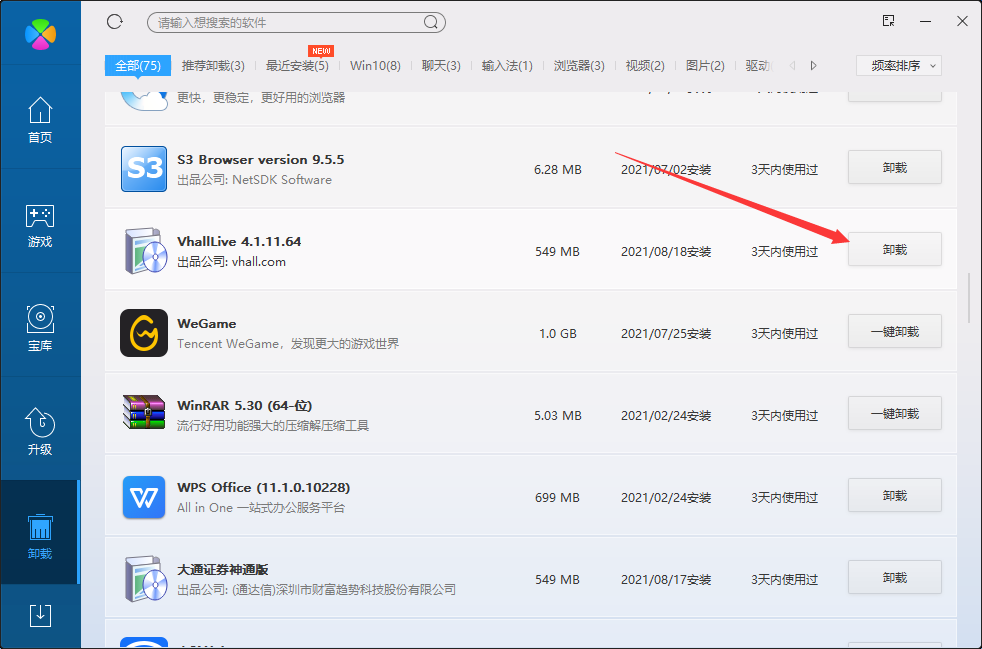This screenshot has height=649, width=982.
Task: Open the 升级 upgrade section
Action: pyautogui.click(x=40, y=432)
